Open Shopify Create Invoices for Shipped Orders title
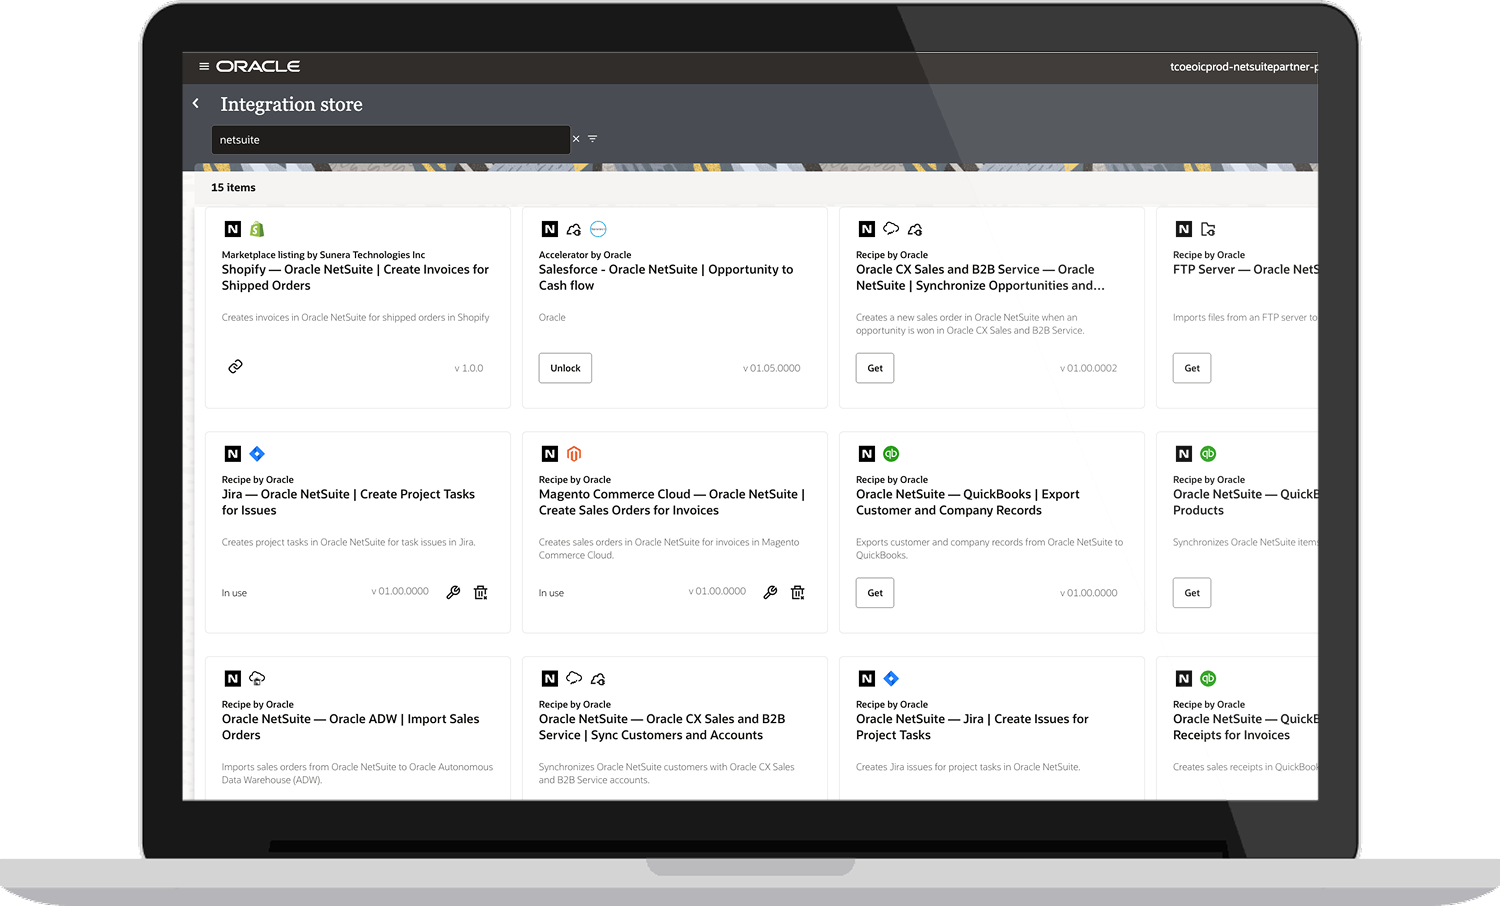This screenshot has height=906, width=1500. [x=355, y=277]
